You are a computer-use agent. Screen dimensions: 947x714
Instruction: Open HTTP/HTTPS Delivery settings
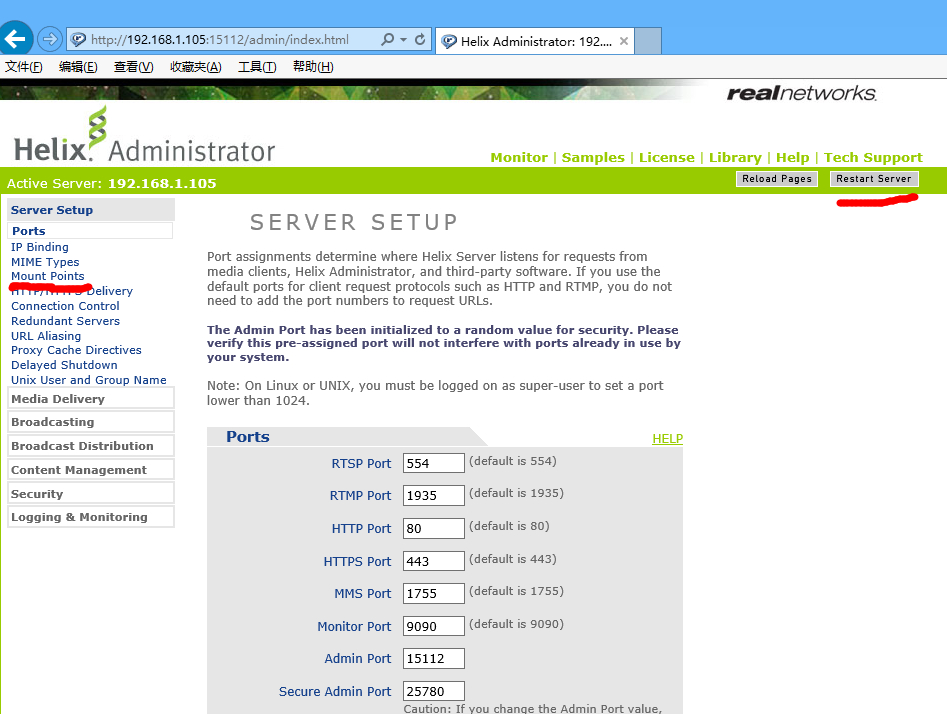(x=72, y=291)
